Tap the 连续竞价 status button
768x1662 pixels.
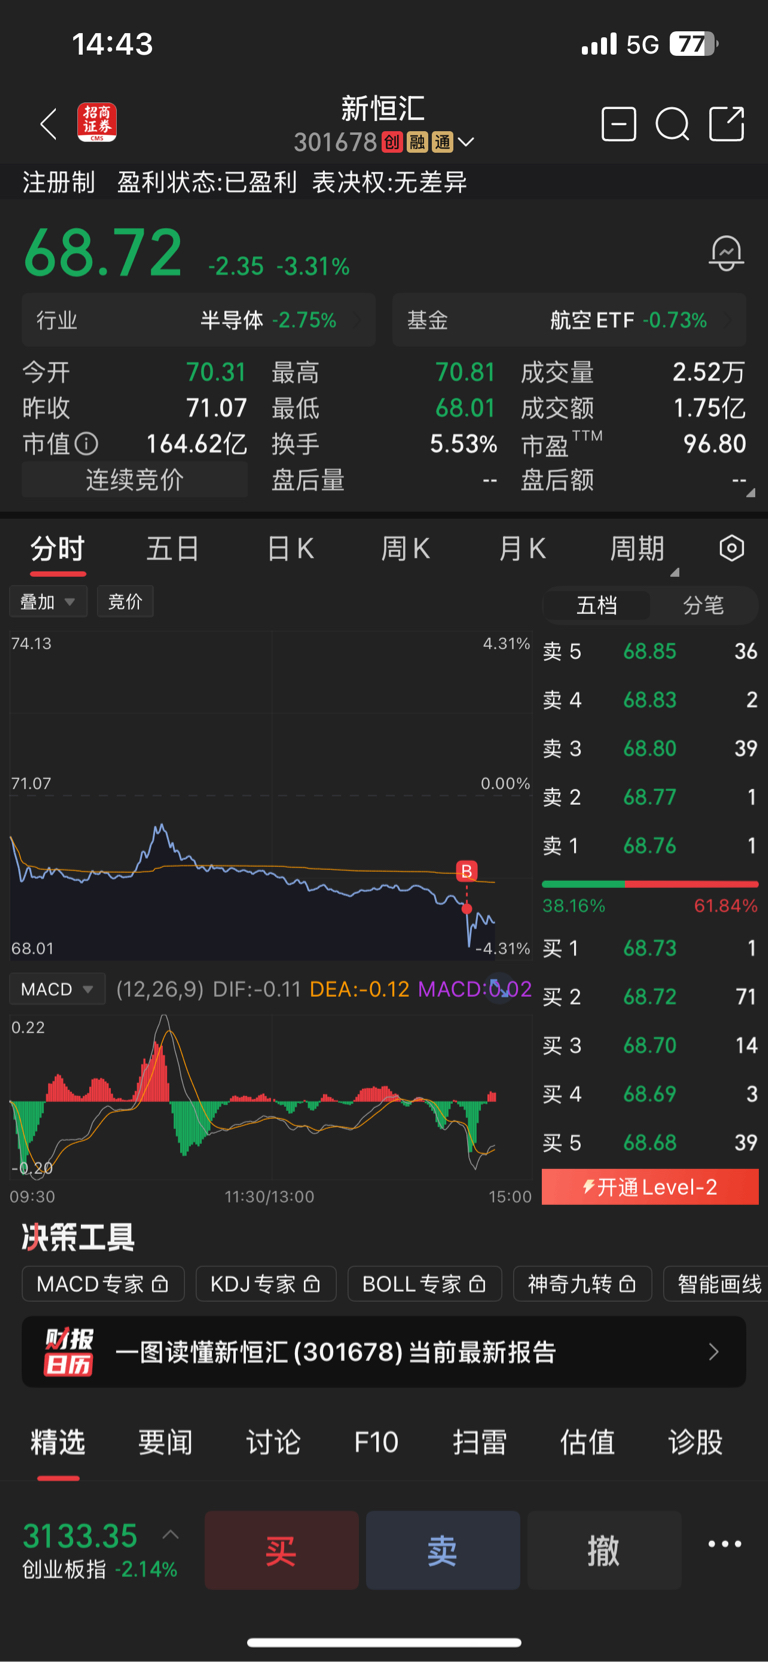(135, 480)
